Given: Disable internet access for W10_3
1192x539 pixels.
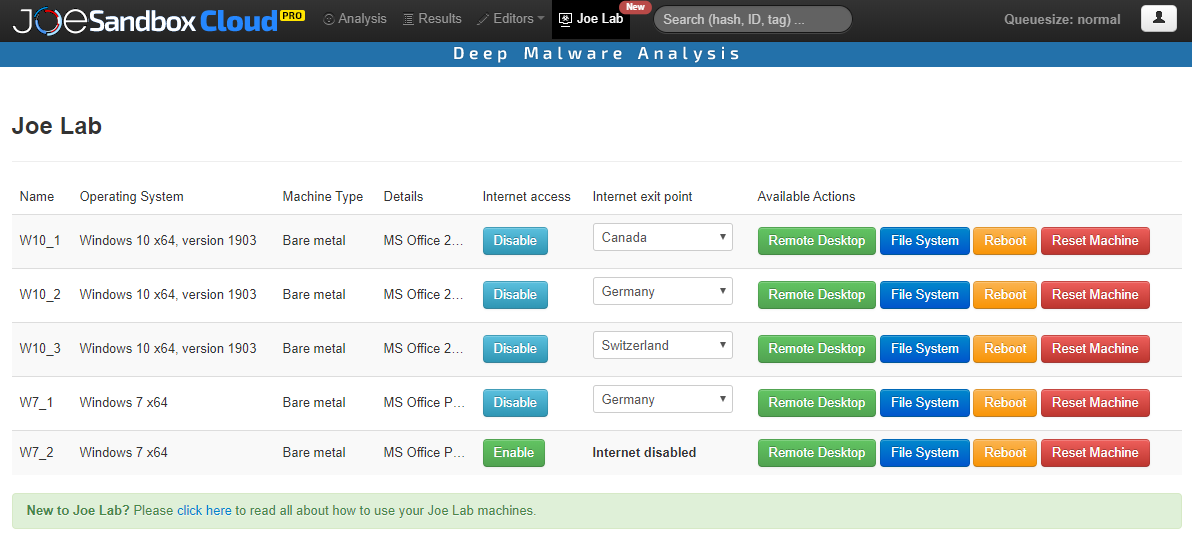Looking at the screenshot, I should point(515,349).
